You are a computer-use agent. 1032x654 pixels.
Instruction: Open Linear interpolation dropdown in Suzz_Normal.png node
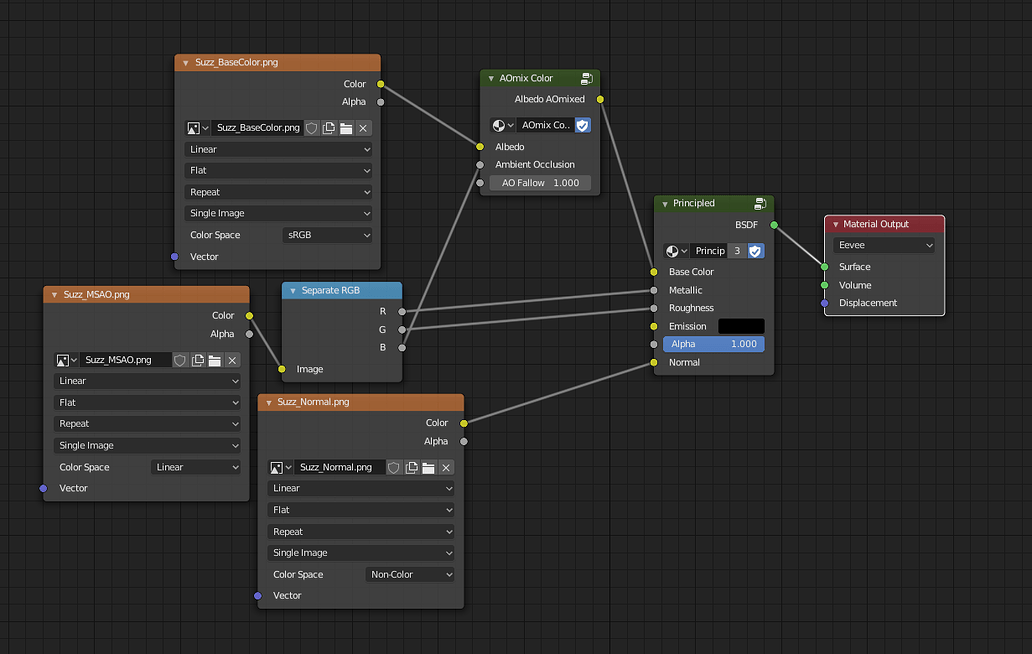click(x=361, y=488)
